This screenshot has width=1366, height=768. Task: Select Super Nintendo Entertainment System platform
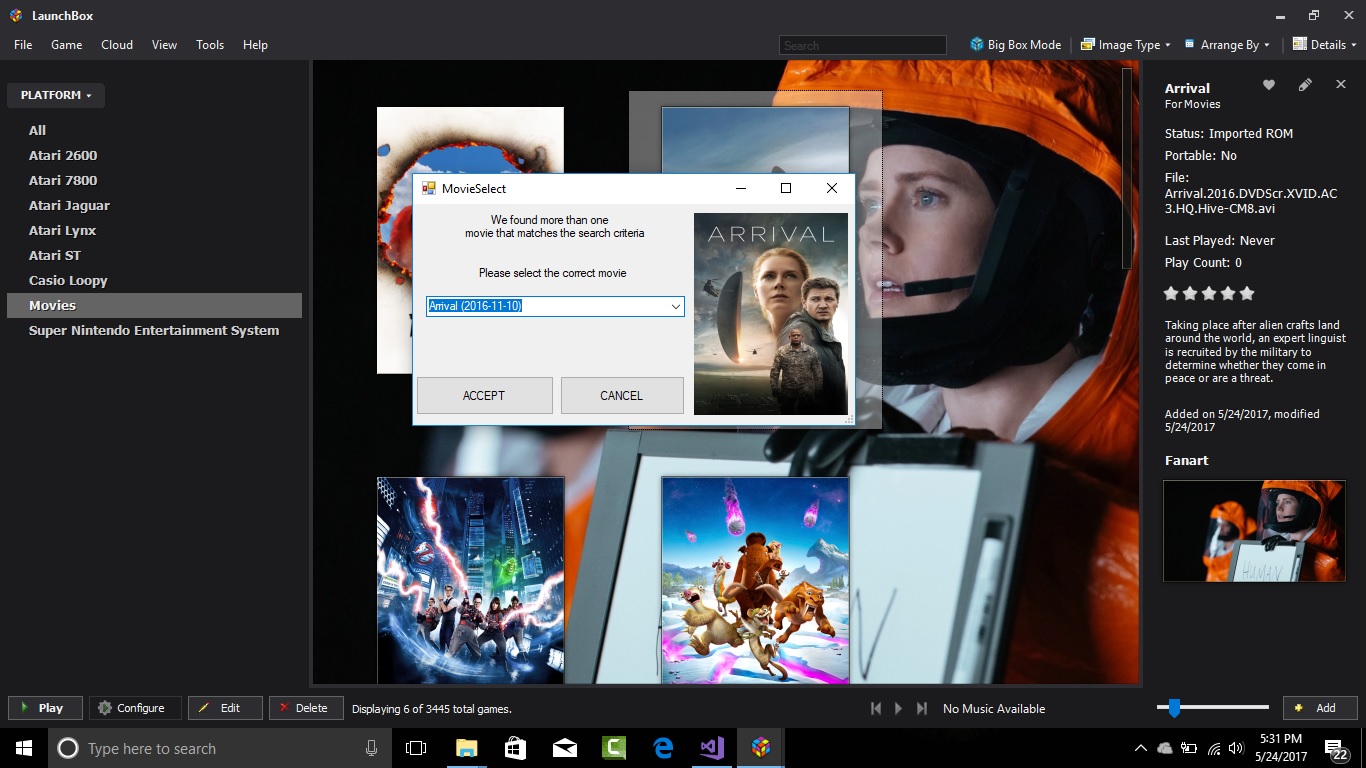click(154, 330)
